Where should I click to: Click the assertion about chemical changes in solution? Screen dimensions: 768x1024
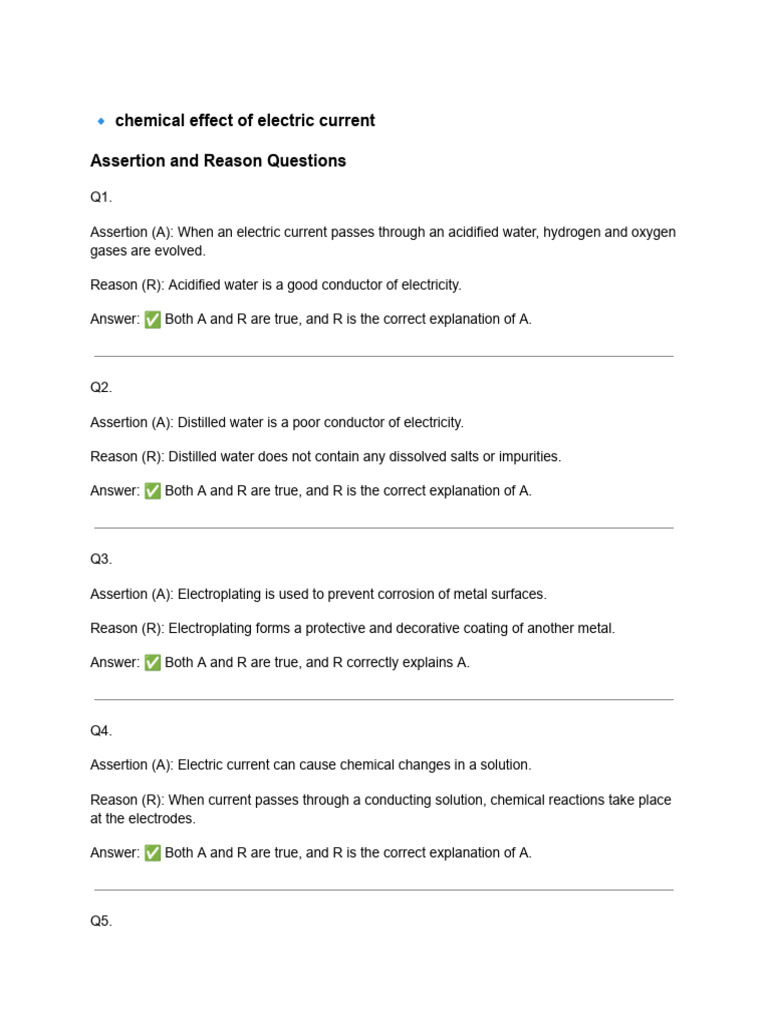coord(311,765)
